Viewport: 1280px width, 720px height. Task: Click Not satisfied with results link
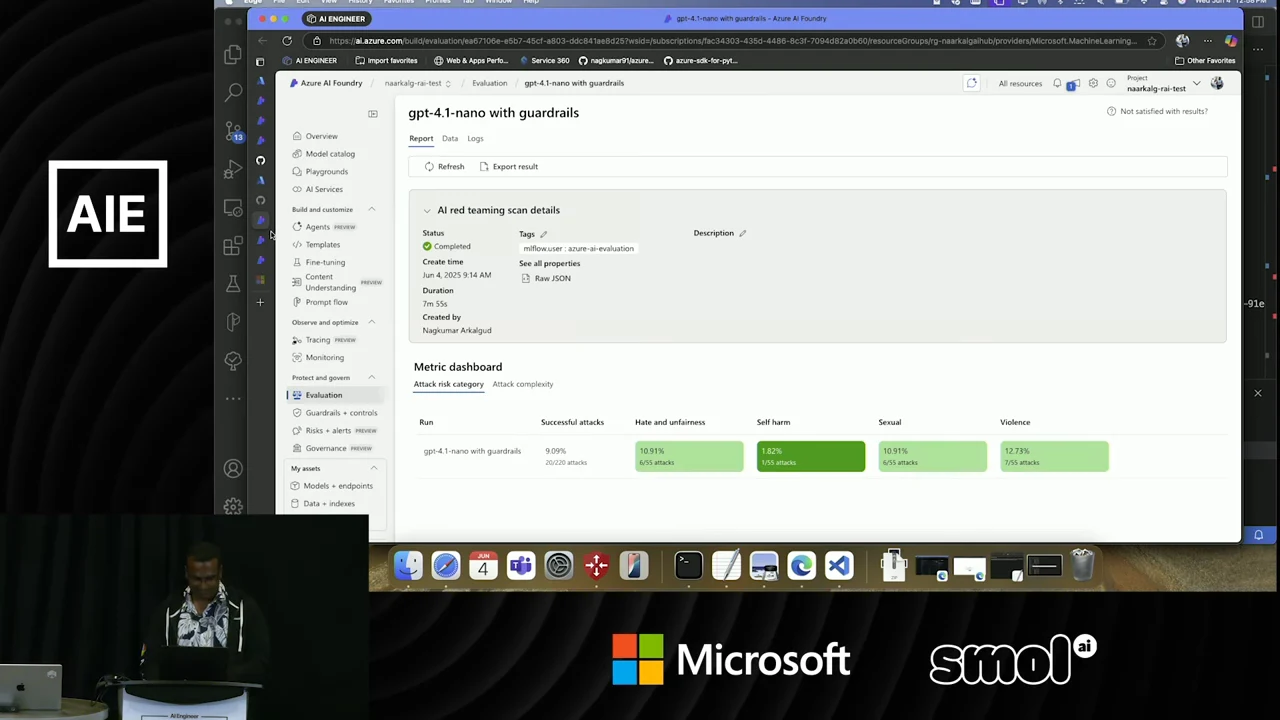(x=1157, y=111)
